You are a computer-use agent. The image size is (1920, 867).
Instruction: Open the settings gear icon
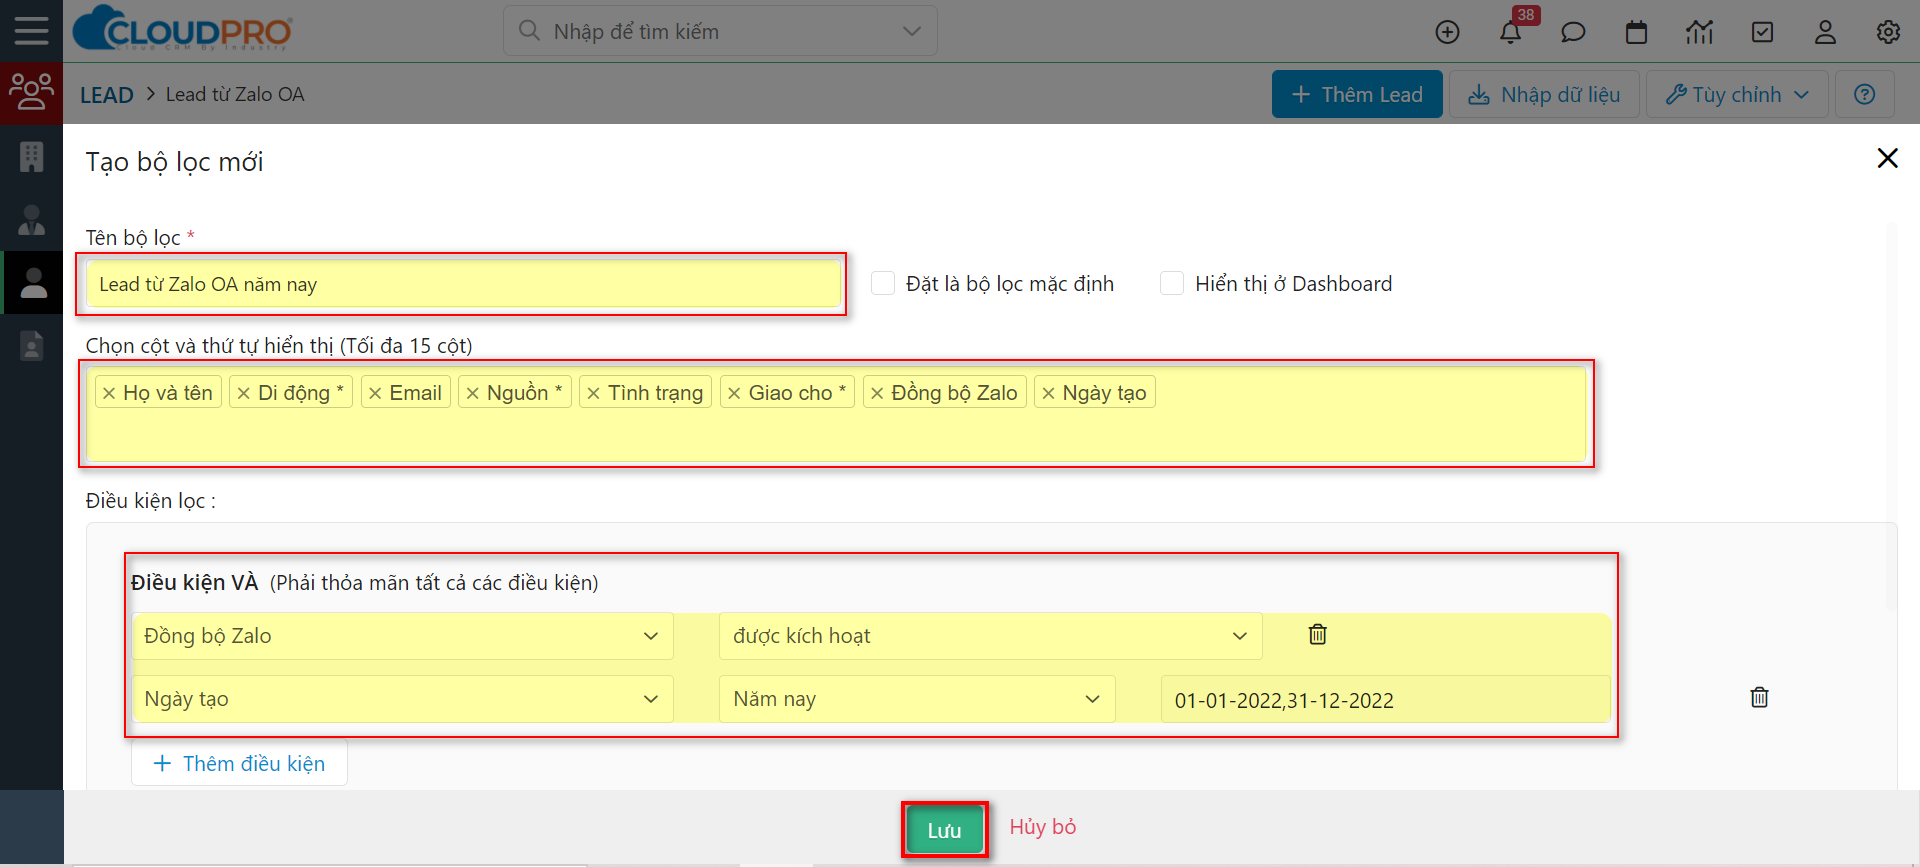[x=1888, y=32]
